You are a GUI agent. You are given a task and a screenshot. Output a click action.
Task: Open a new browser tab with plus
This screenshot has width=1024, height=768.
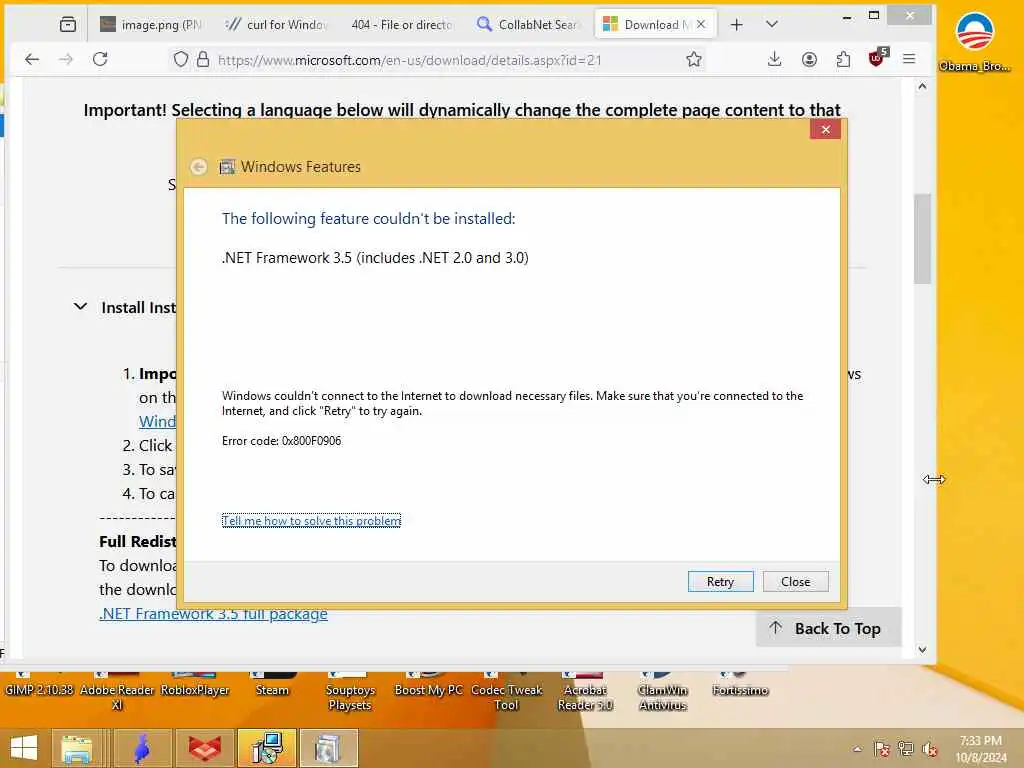click(x=737, y=25)
